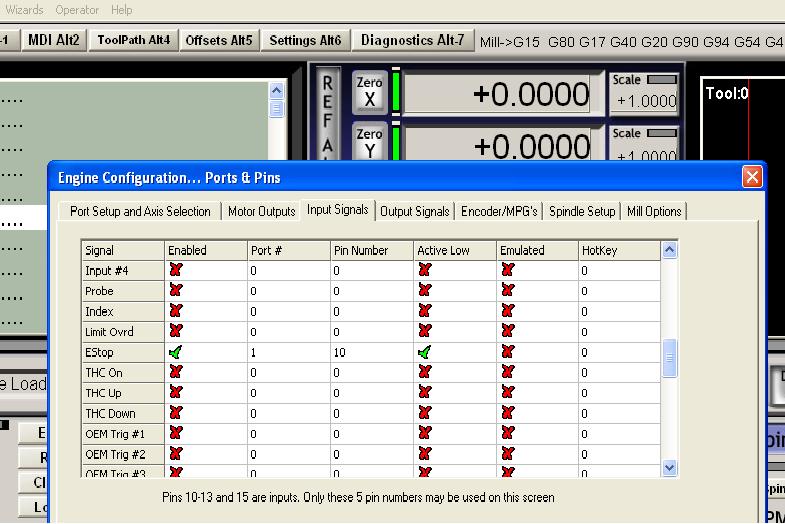Toggle the Probe Enabled red X
The image size is (785, 524).
[176, 291]
